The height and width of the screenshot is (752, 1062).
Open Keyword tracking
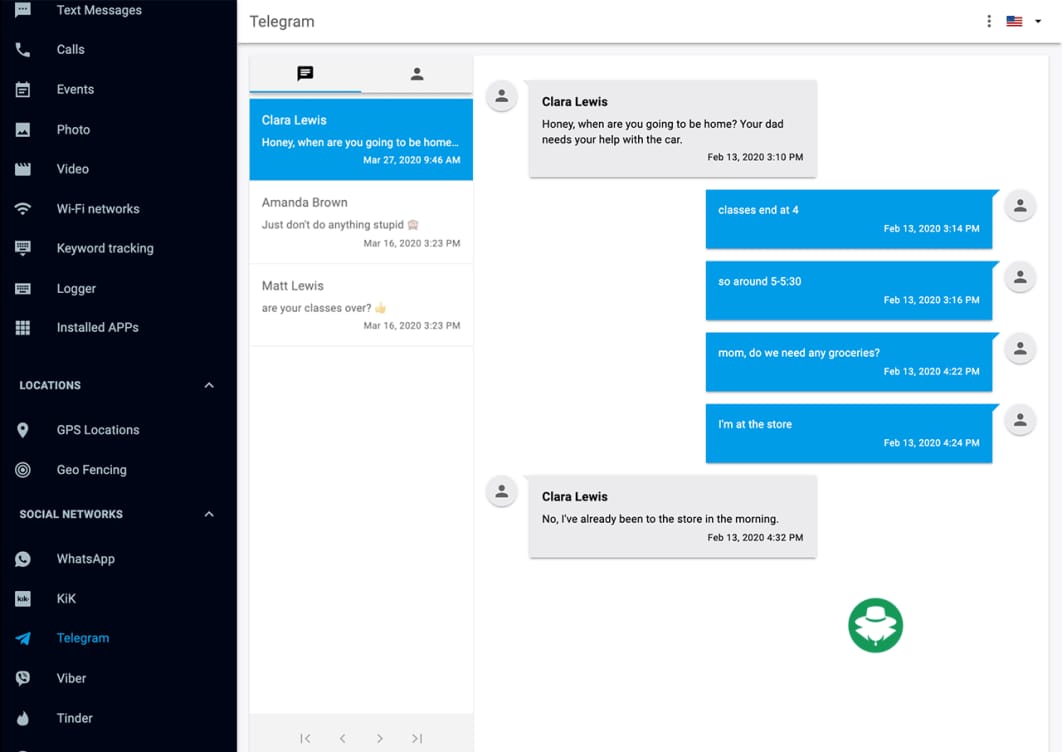104,248
